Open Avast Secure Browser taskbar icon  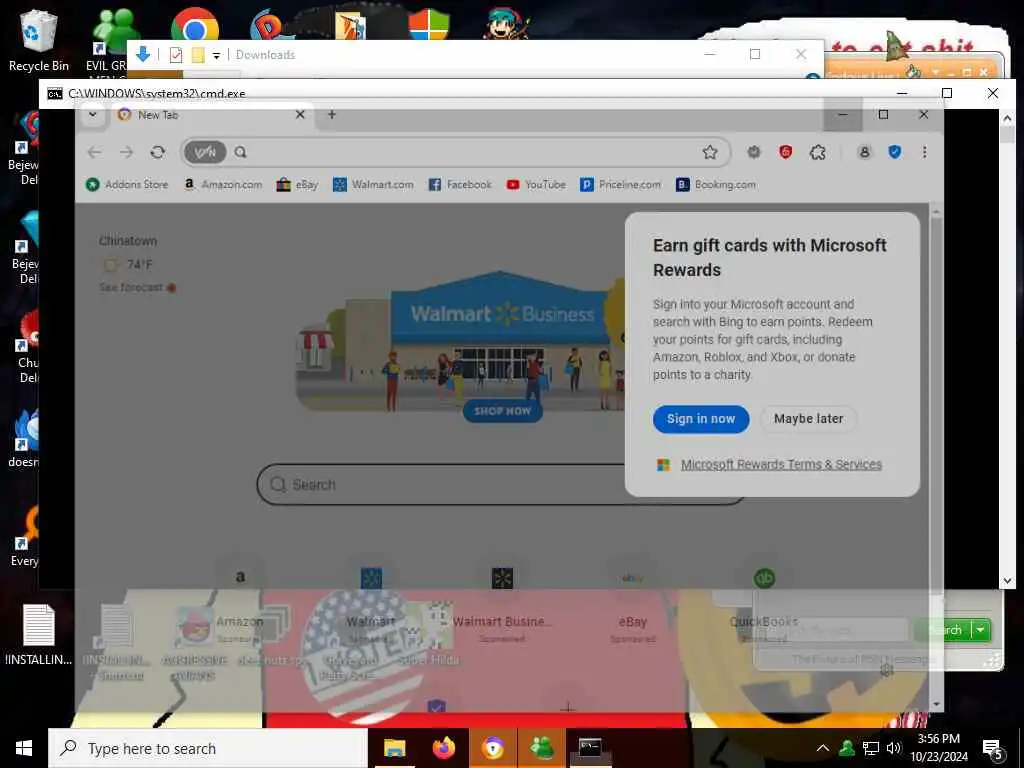(492, 748)
